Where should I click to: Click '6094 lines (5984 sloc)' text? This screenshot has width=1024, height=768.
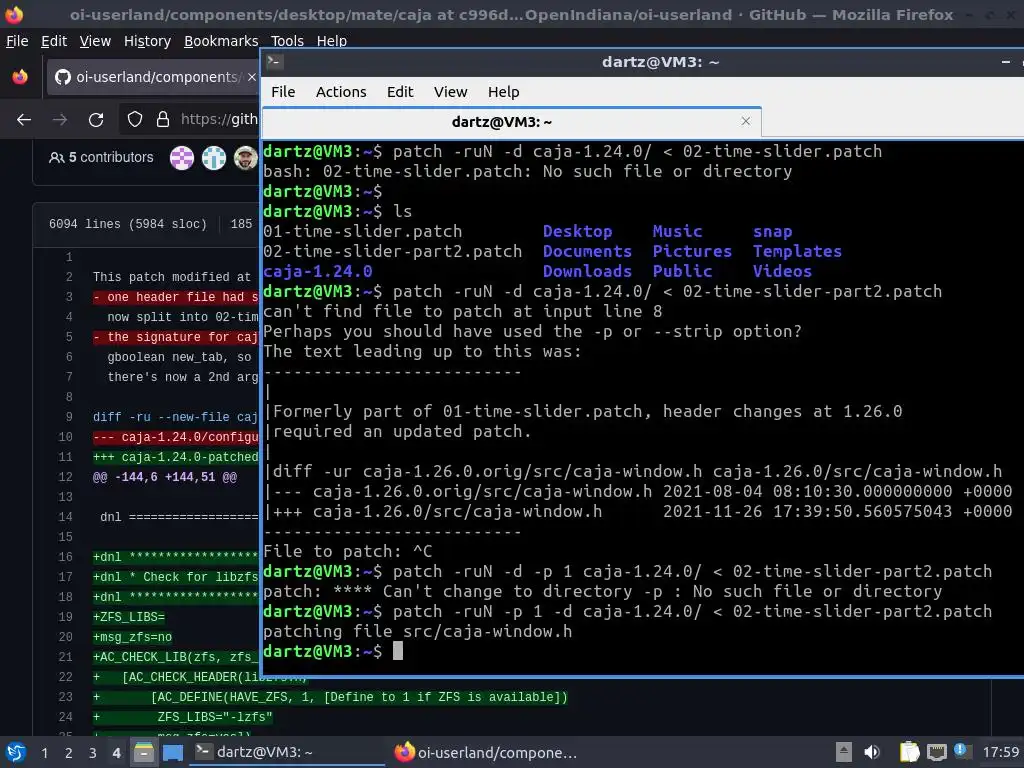click(127, 224)
